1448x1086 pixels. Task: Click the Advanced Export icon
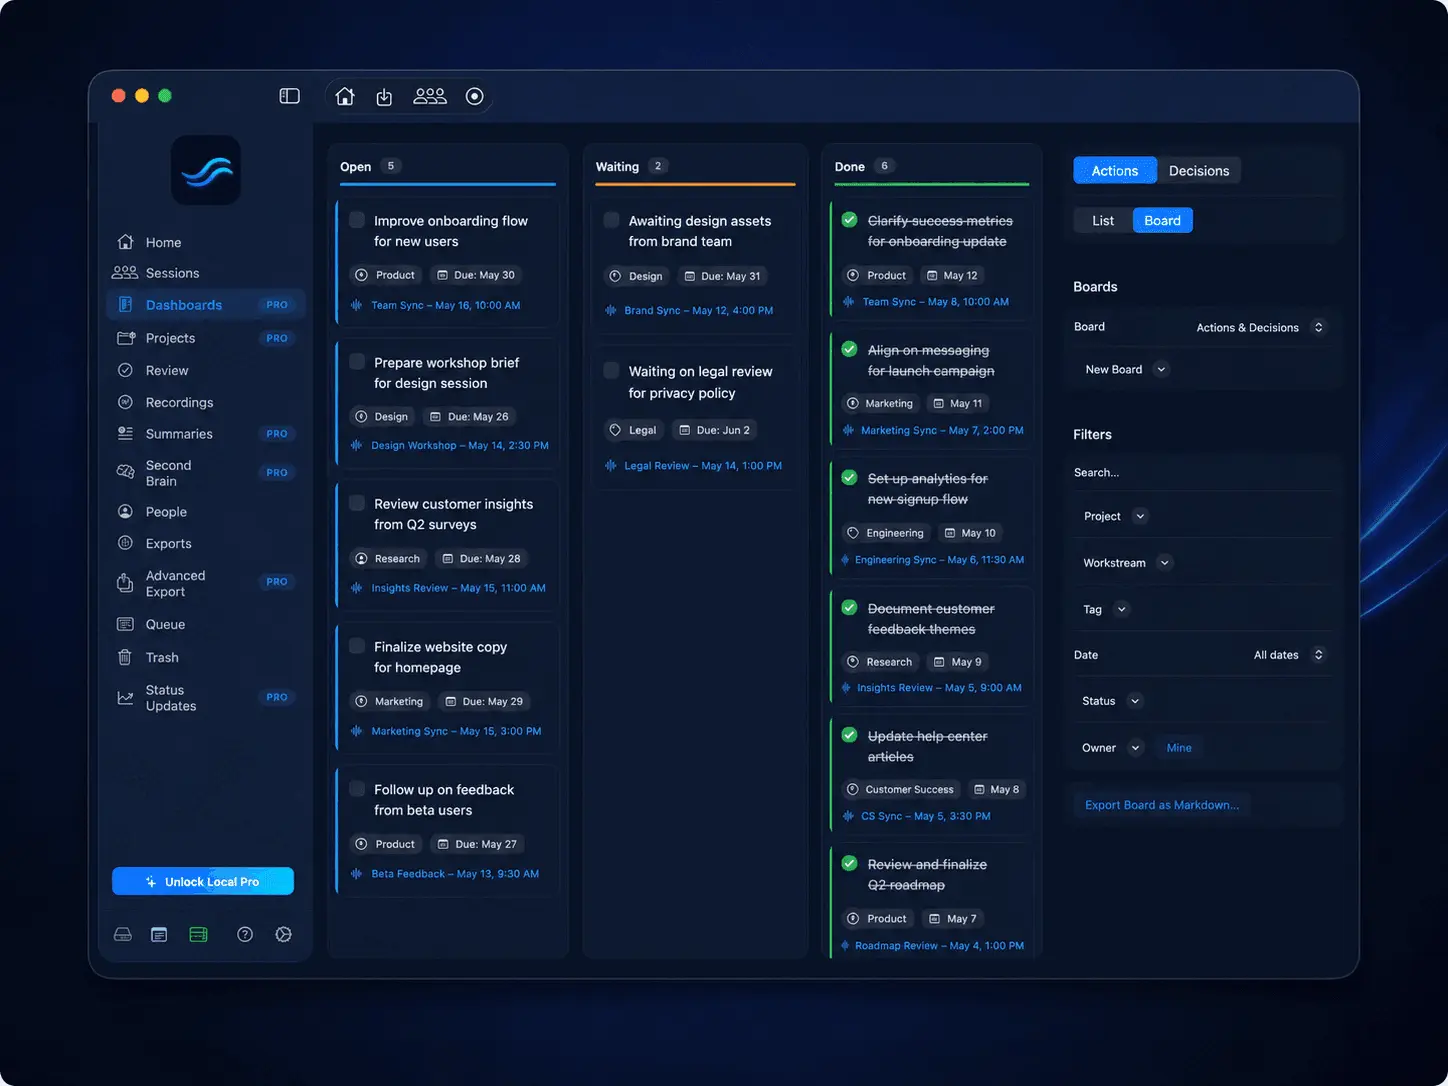tap(125, 583)
